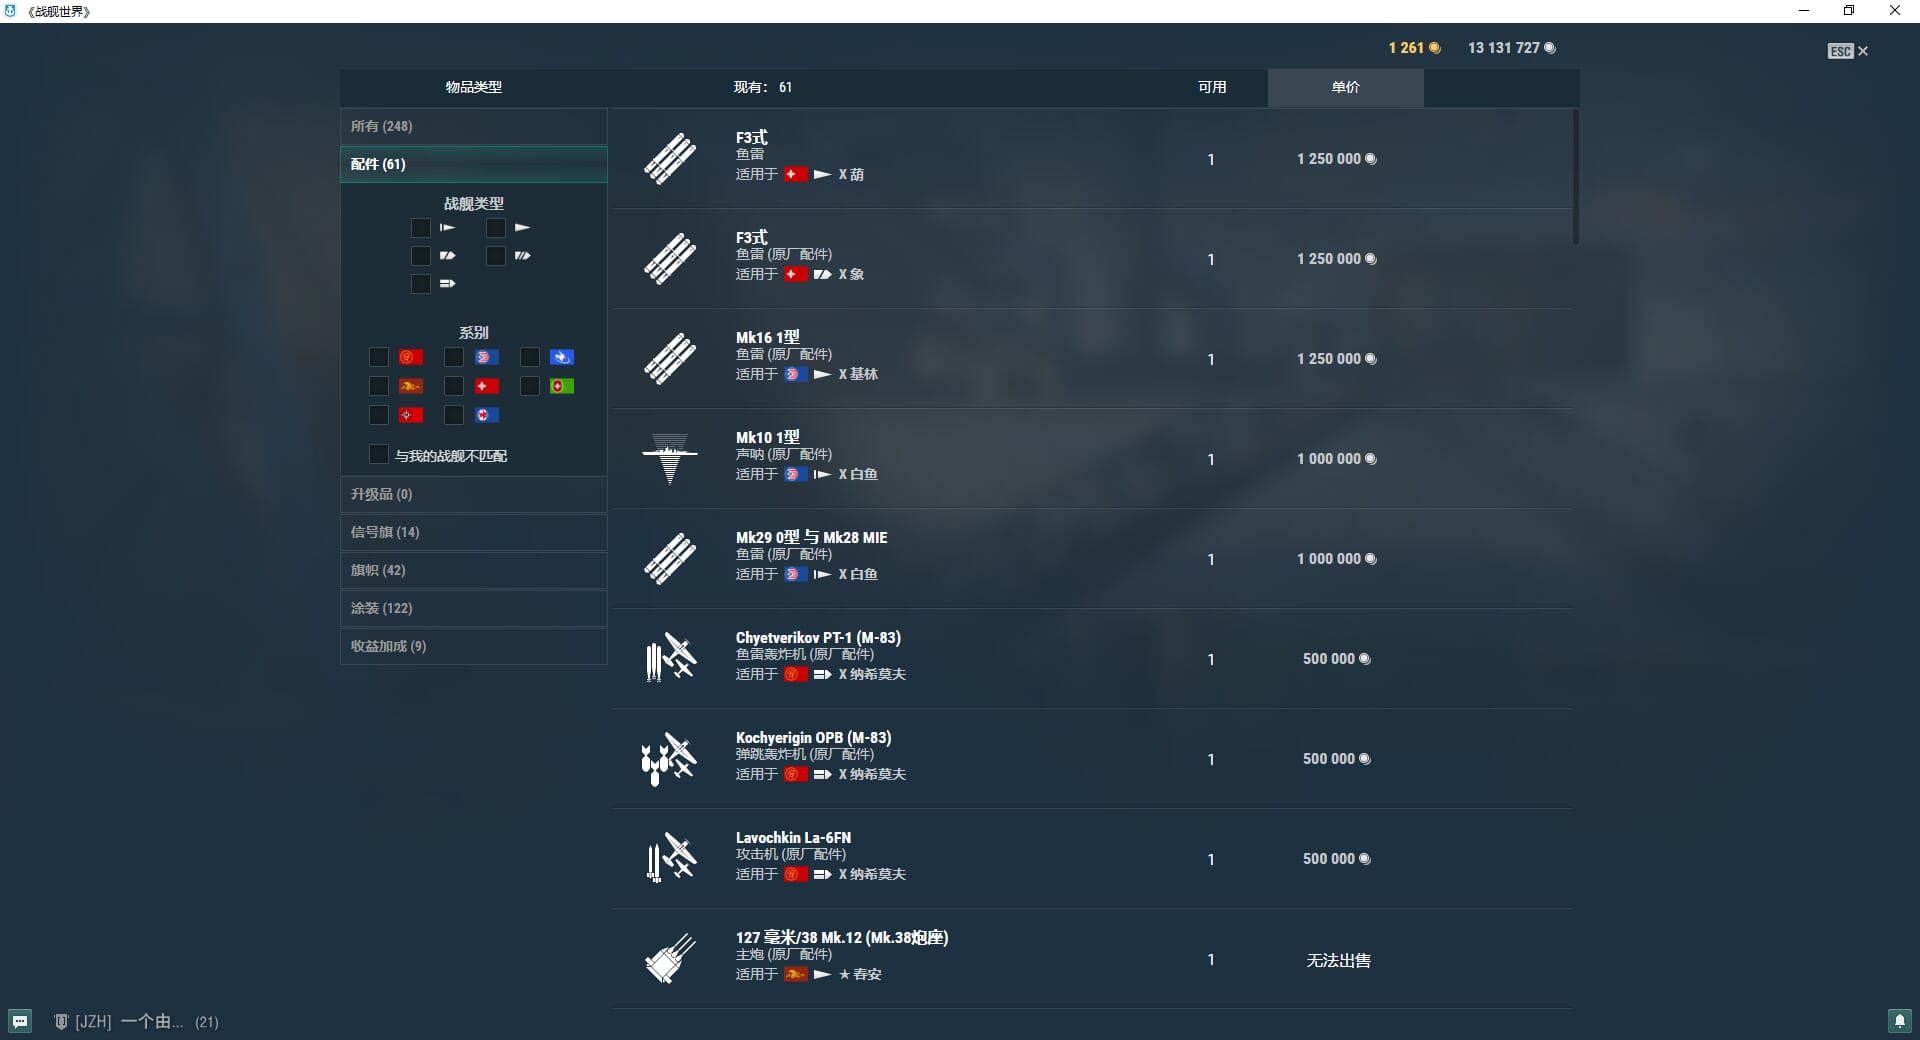Click the Lavochkin La-6FN attack aircraft icon
The image size is (1920, 1040).
[669, 859]
